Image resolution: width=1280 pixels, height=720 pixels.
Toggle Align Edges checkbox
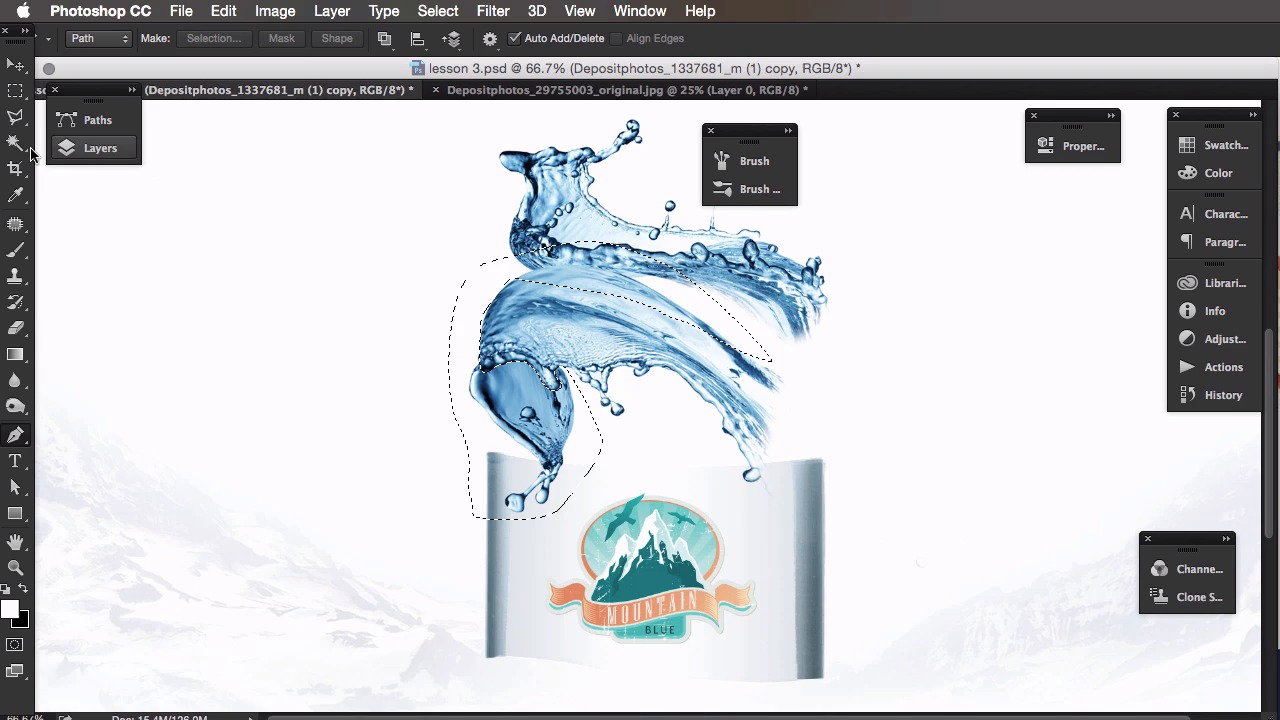617,38
